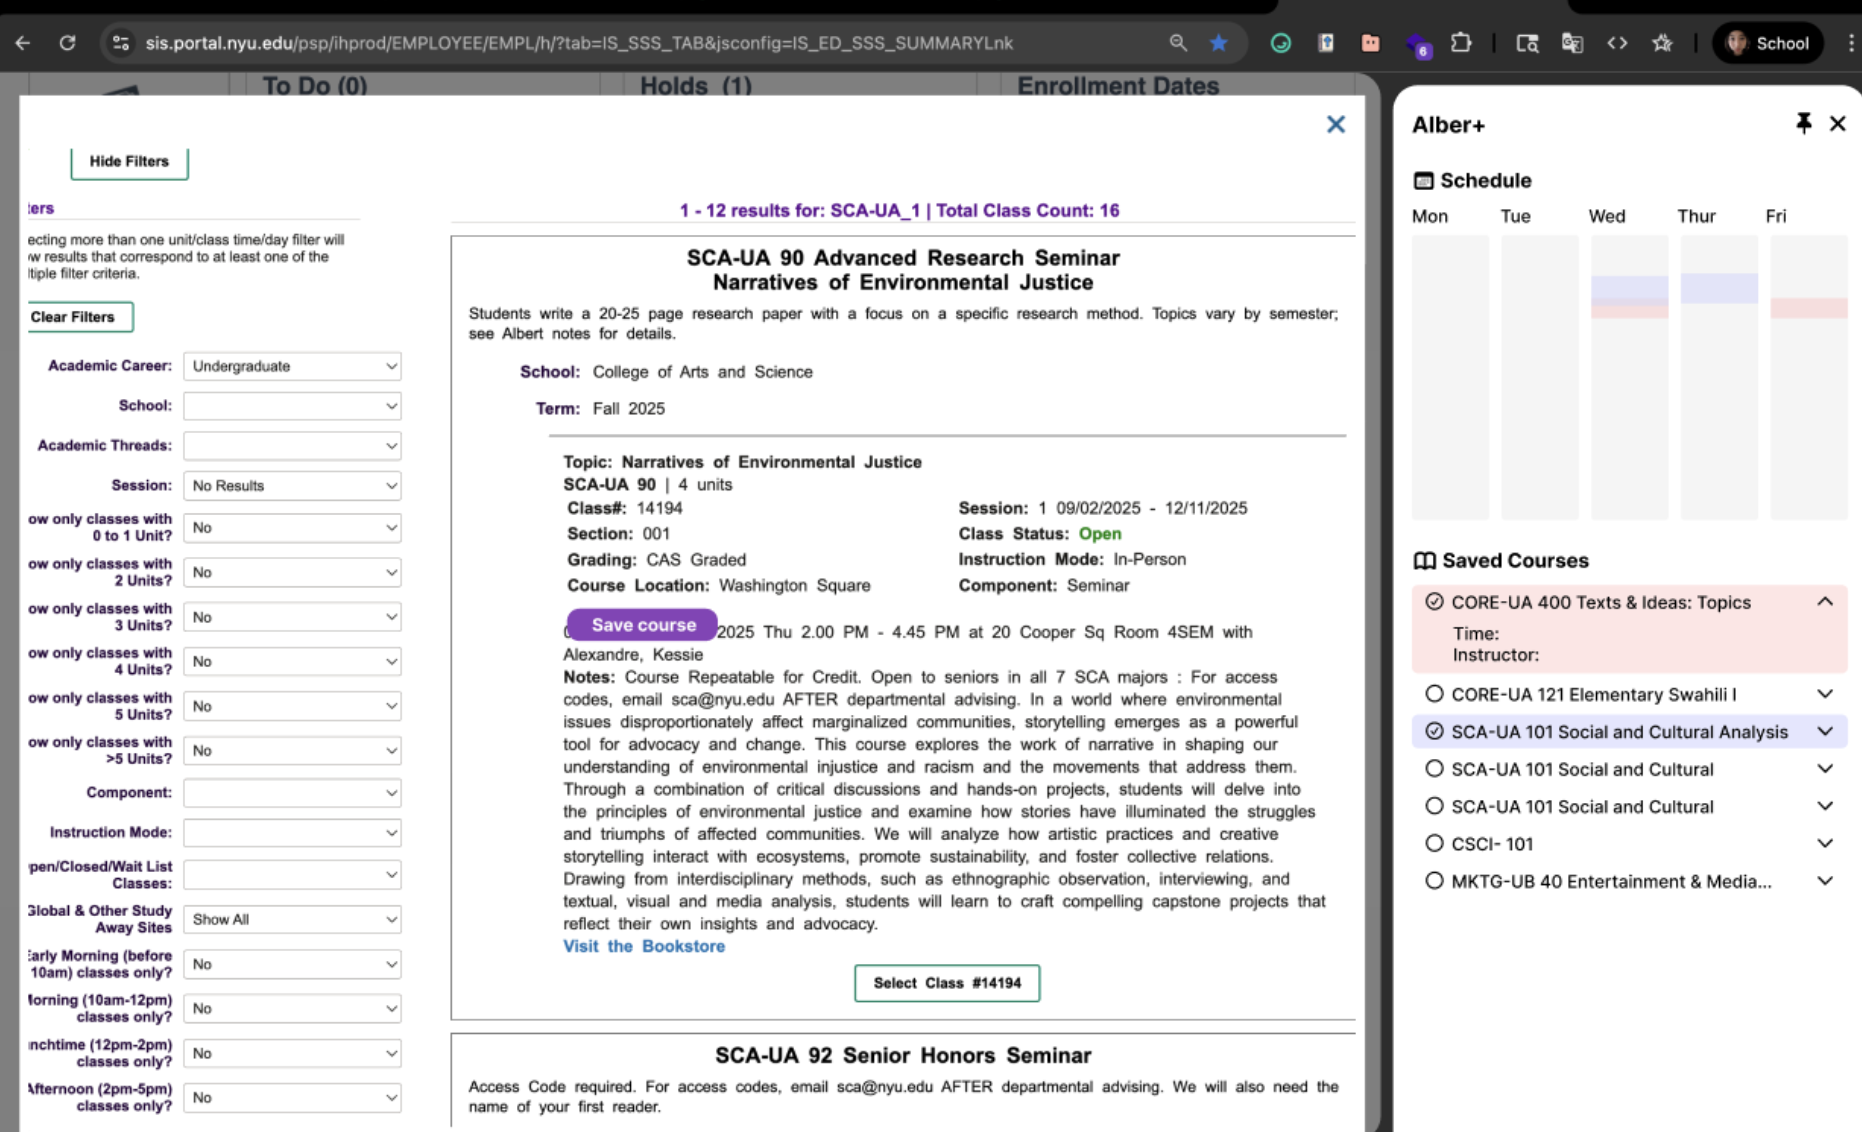
Task: Click the Wednesday blue schedule block
Action: [x=1630, y=287]
